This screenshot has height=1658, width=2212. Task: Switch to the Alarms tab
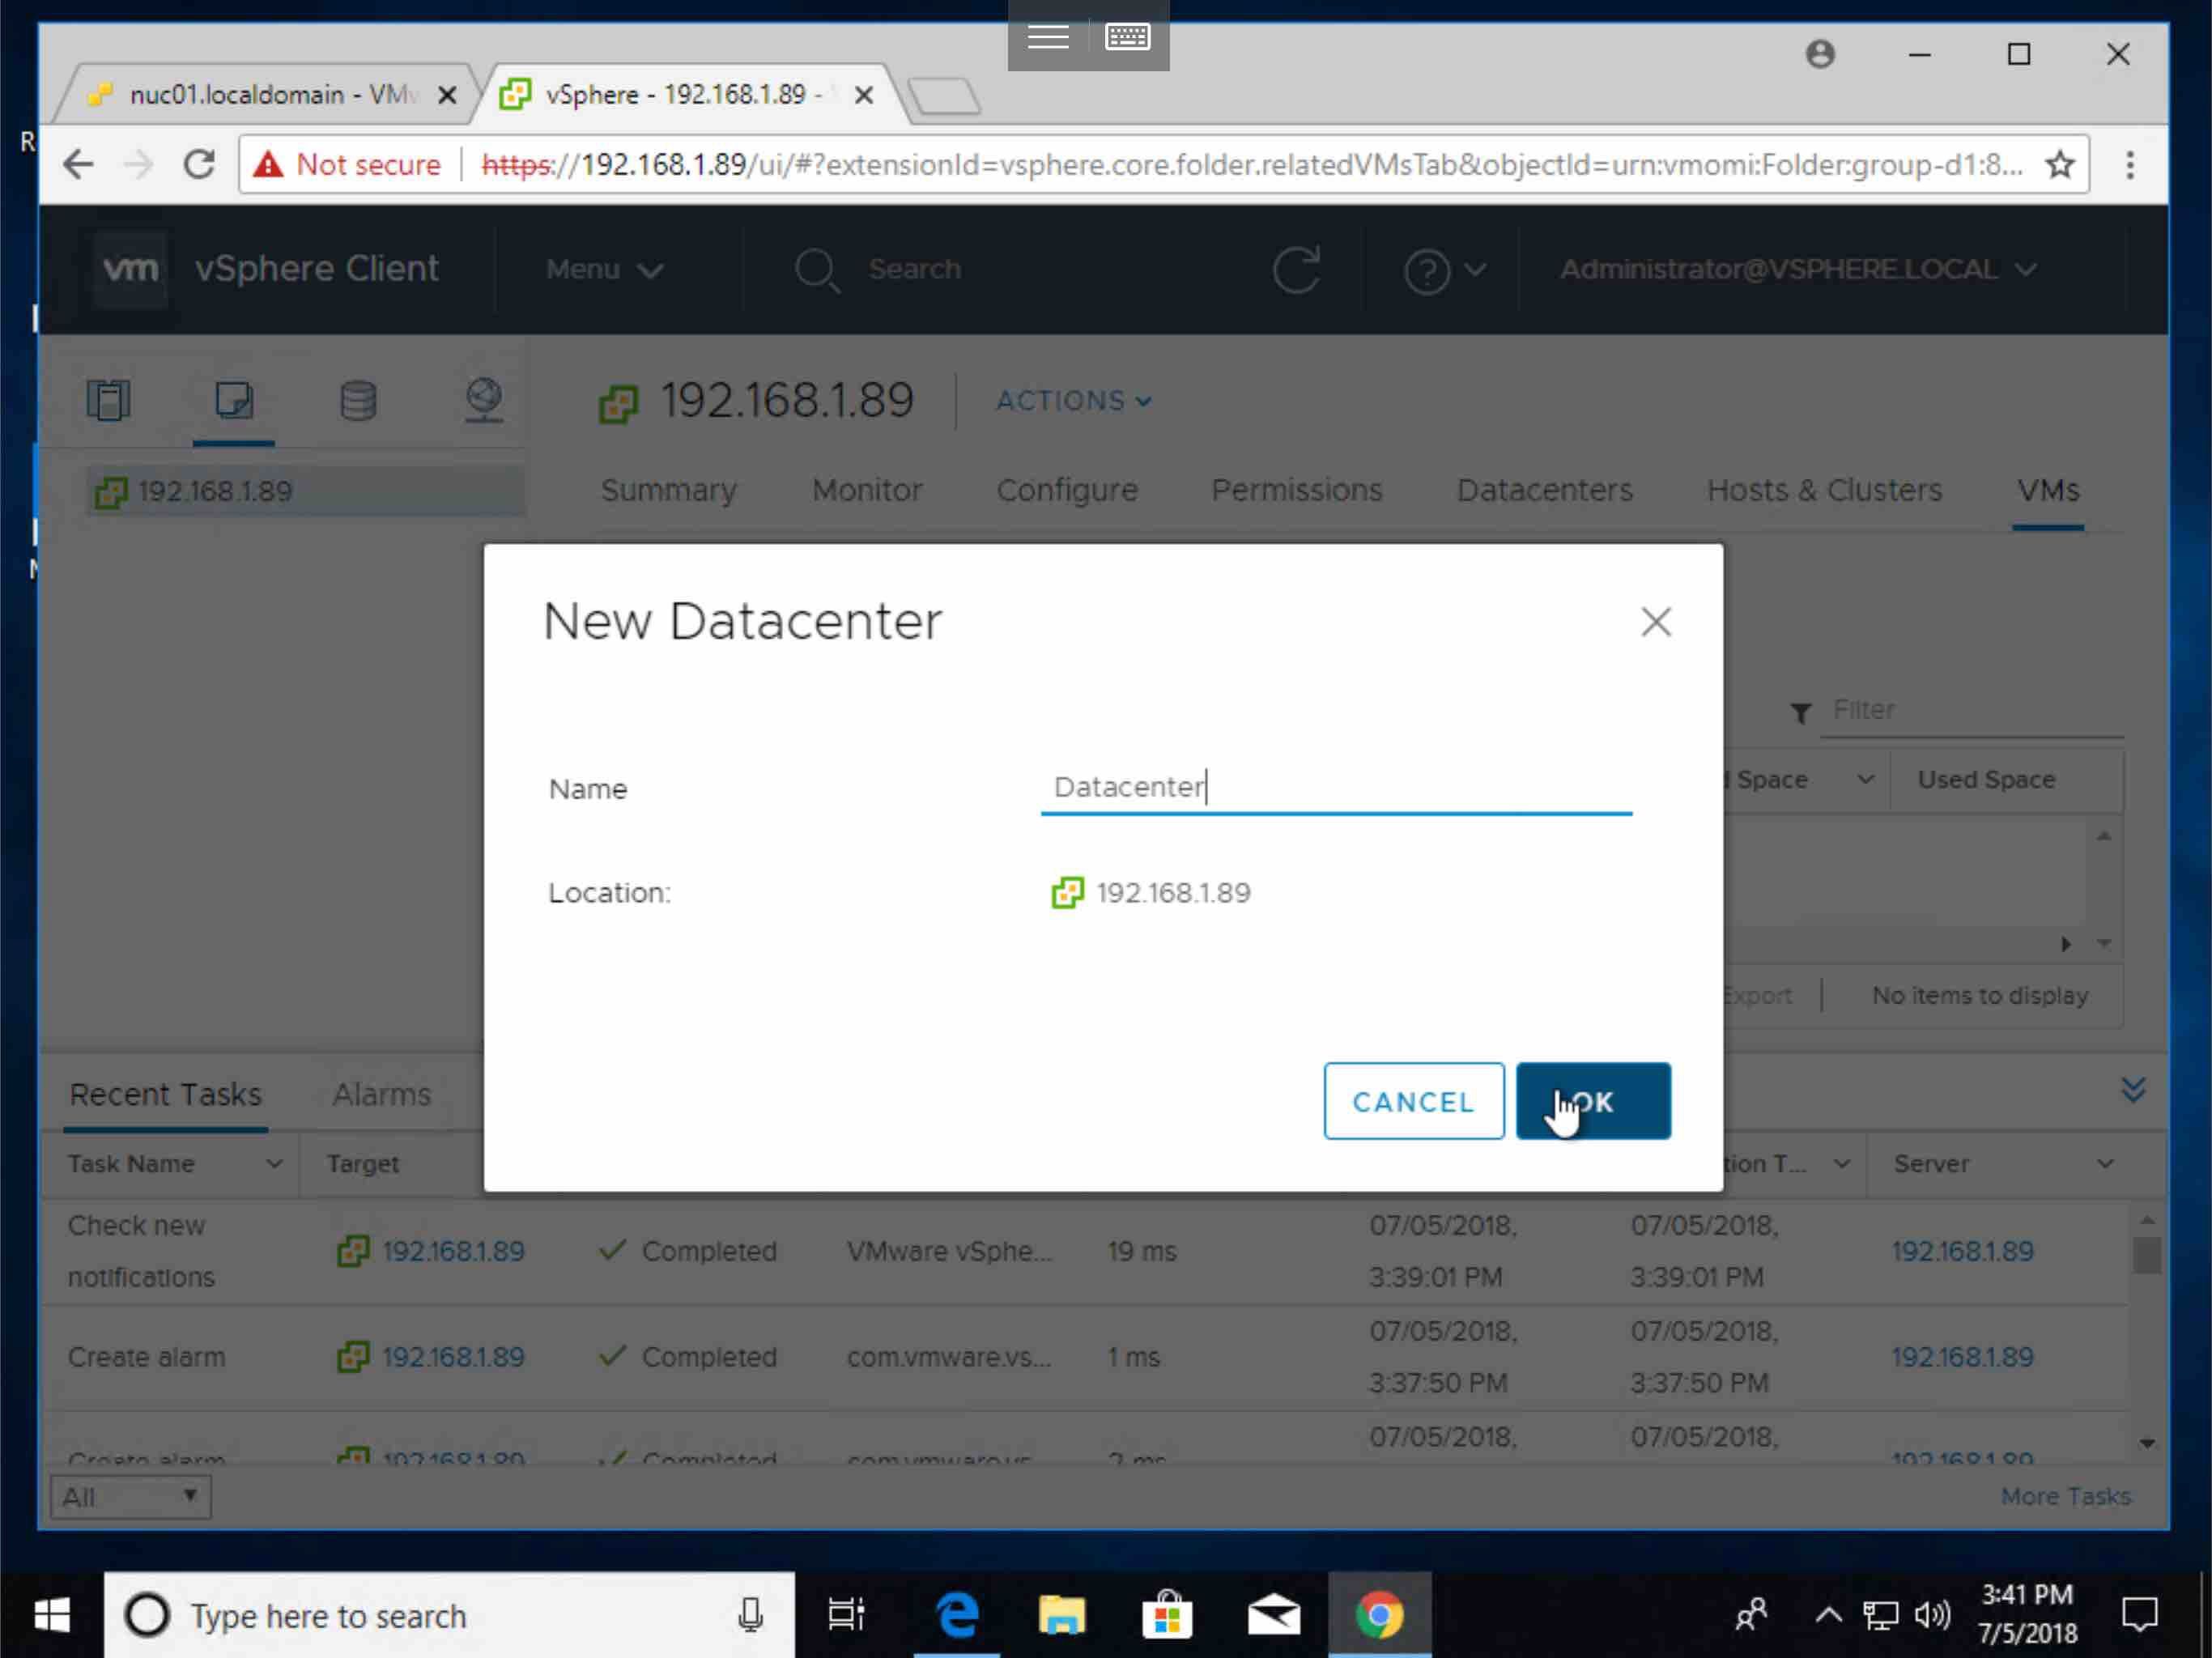click(x=381, y=1094)
